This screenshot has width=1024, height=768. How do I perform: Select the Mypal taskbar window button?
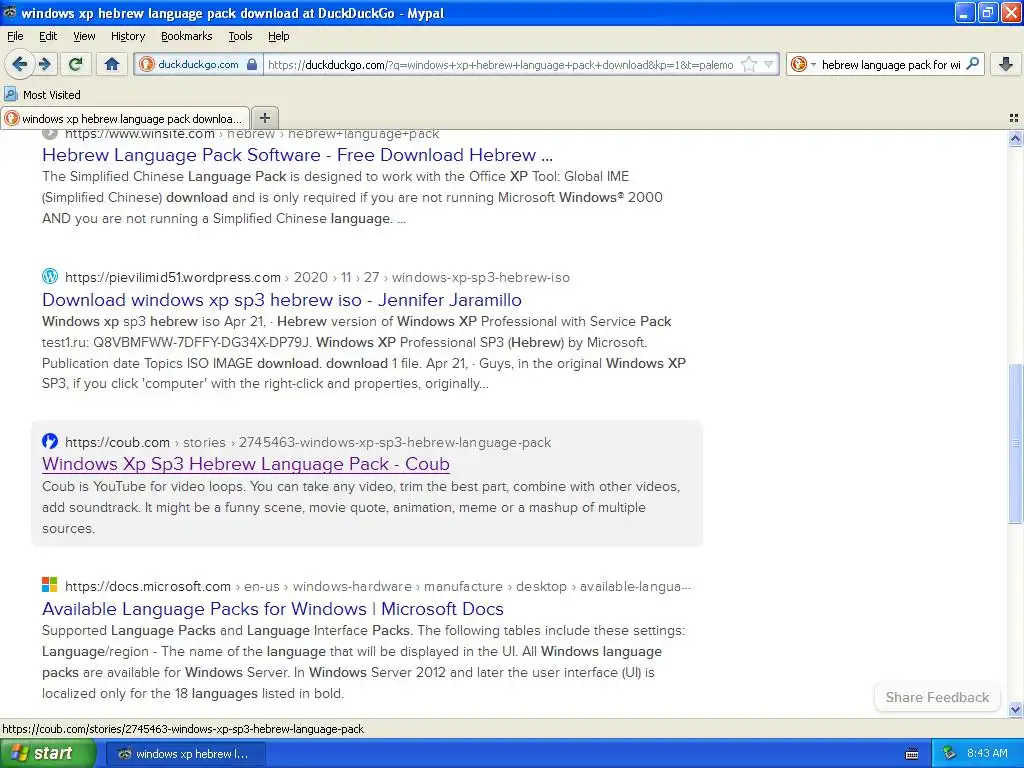[x=185, y=754]
